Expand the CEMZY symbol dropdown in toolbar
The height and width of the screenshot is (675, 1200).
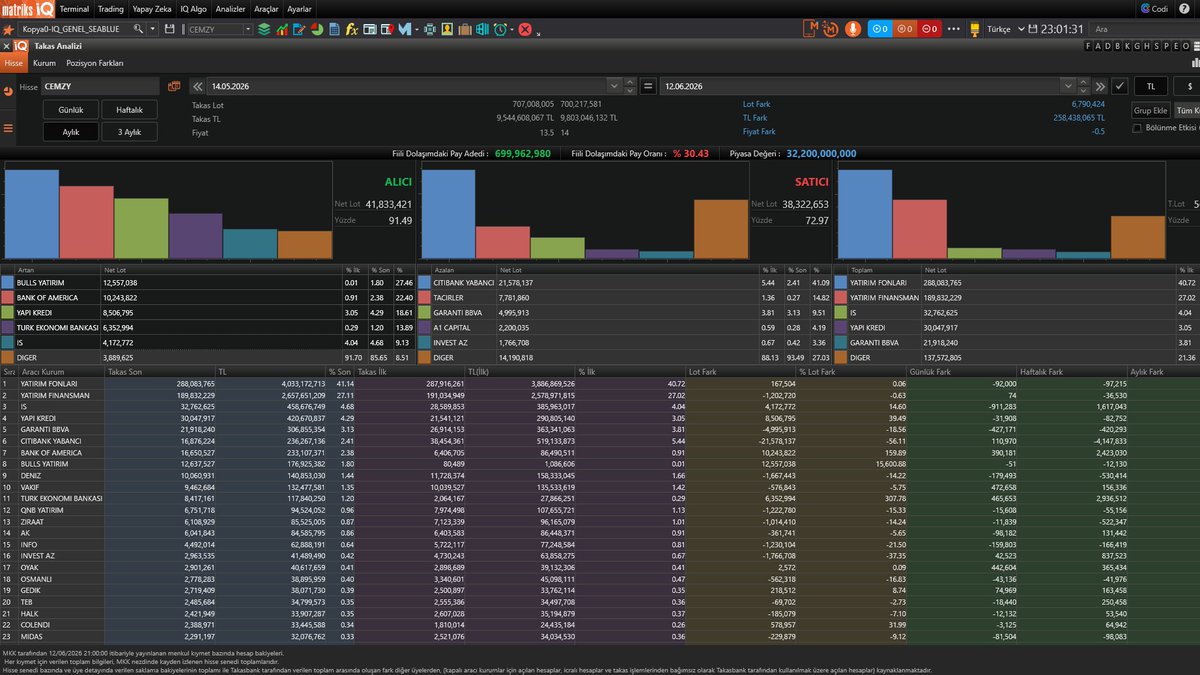[x=249, y=30]
